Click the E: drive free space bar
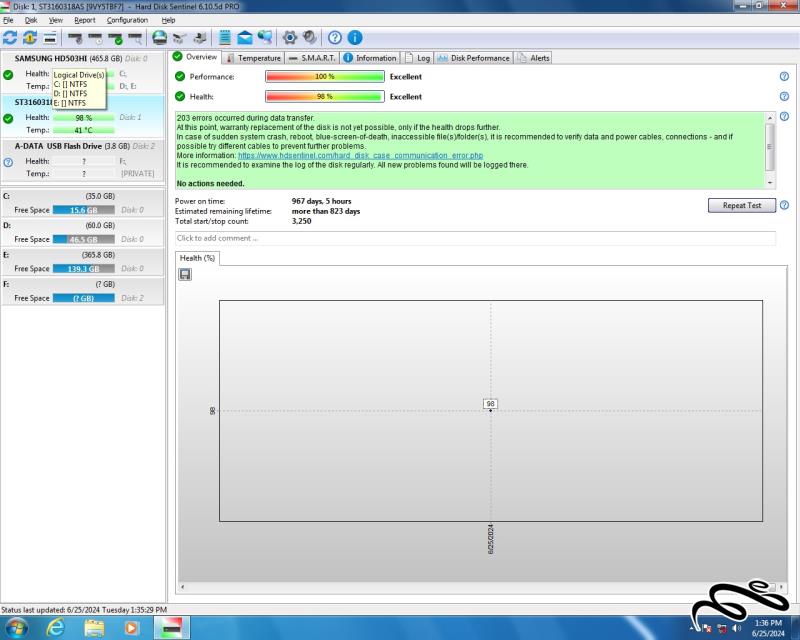This screenshot has height=640, width=800. (84, 268)
